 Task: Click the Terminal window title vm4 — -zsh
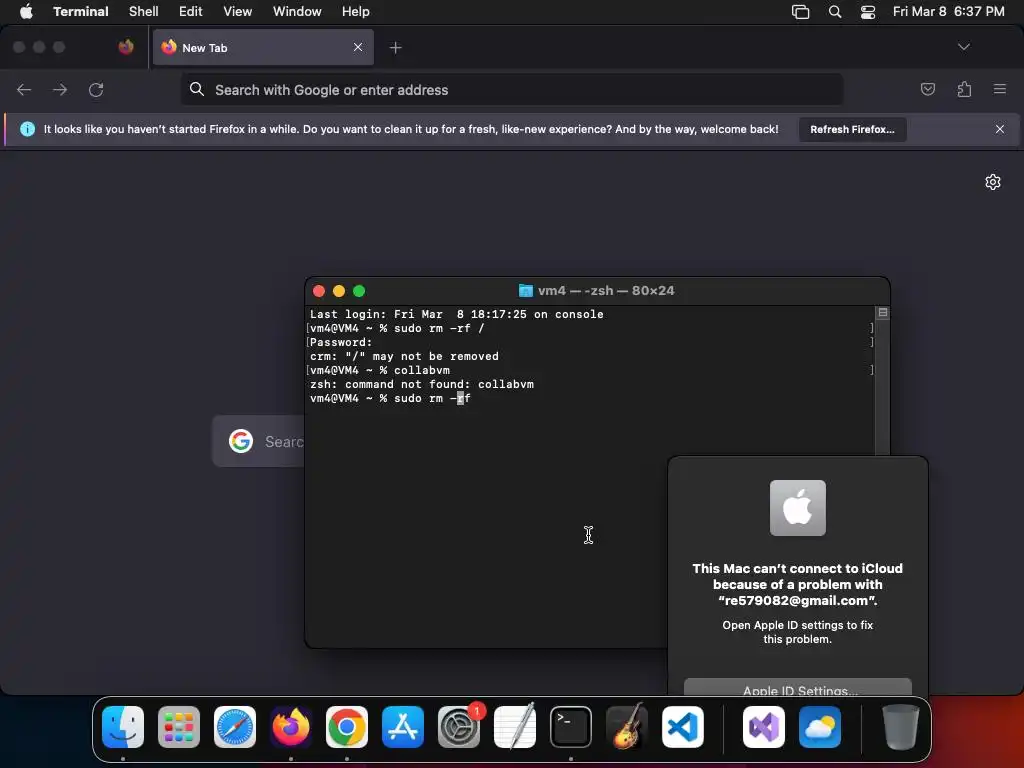(x=596, y=291)
